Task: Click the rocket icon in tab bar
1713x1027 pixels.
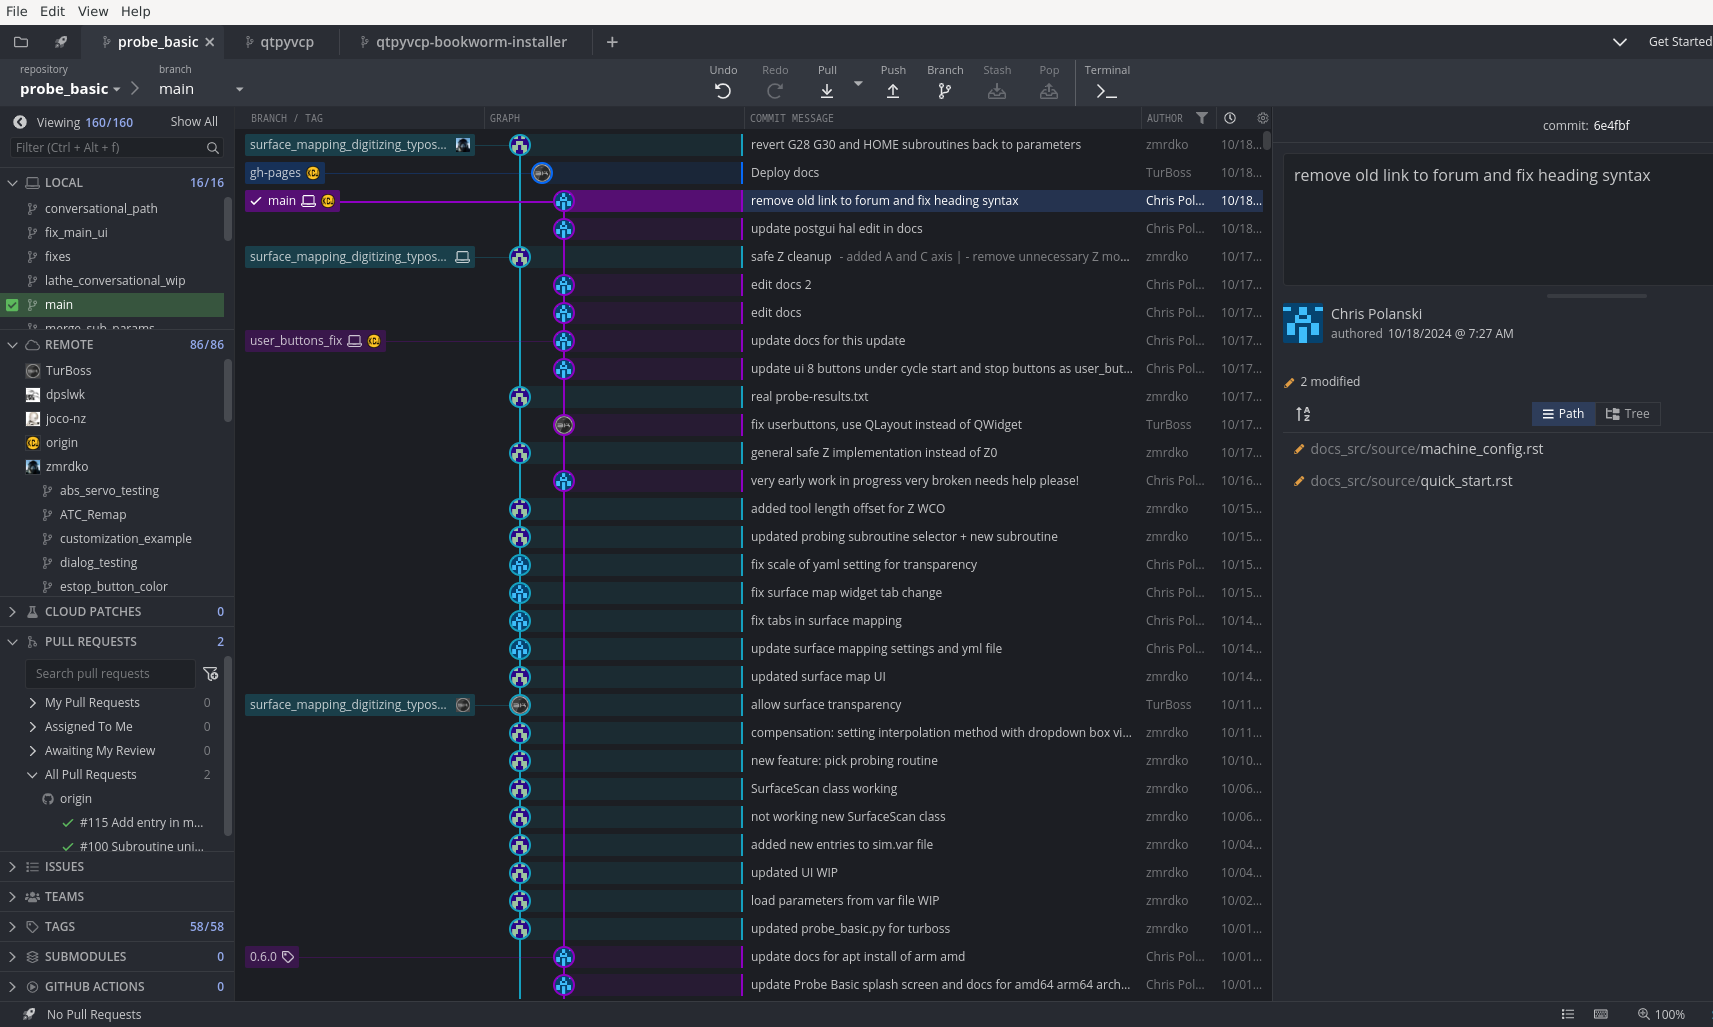Action: (x=61, y=42)
